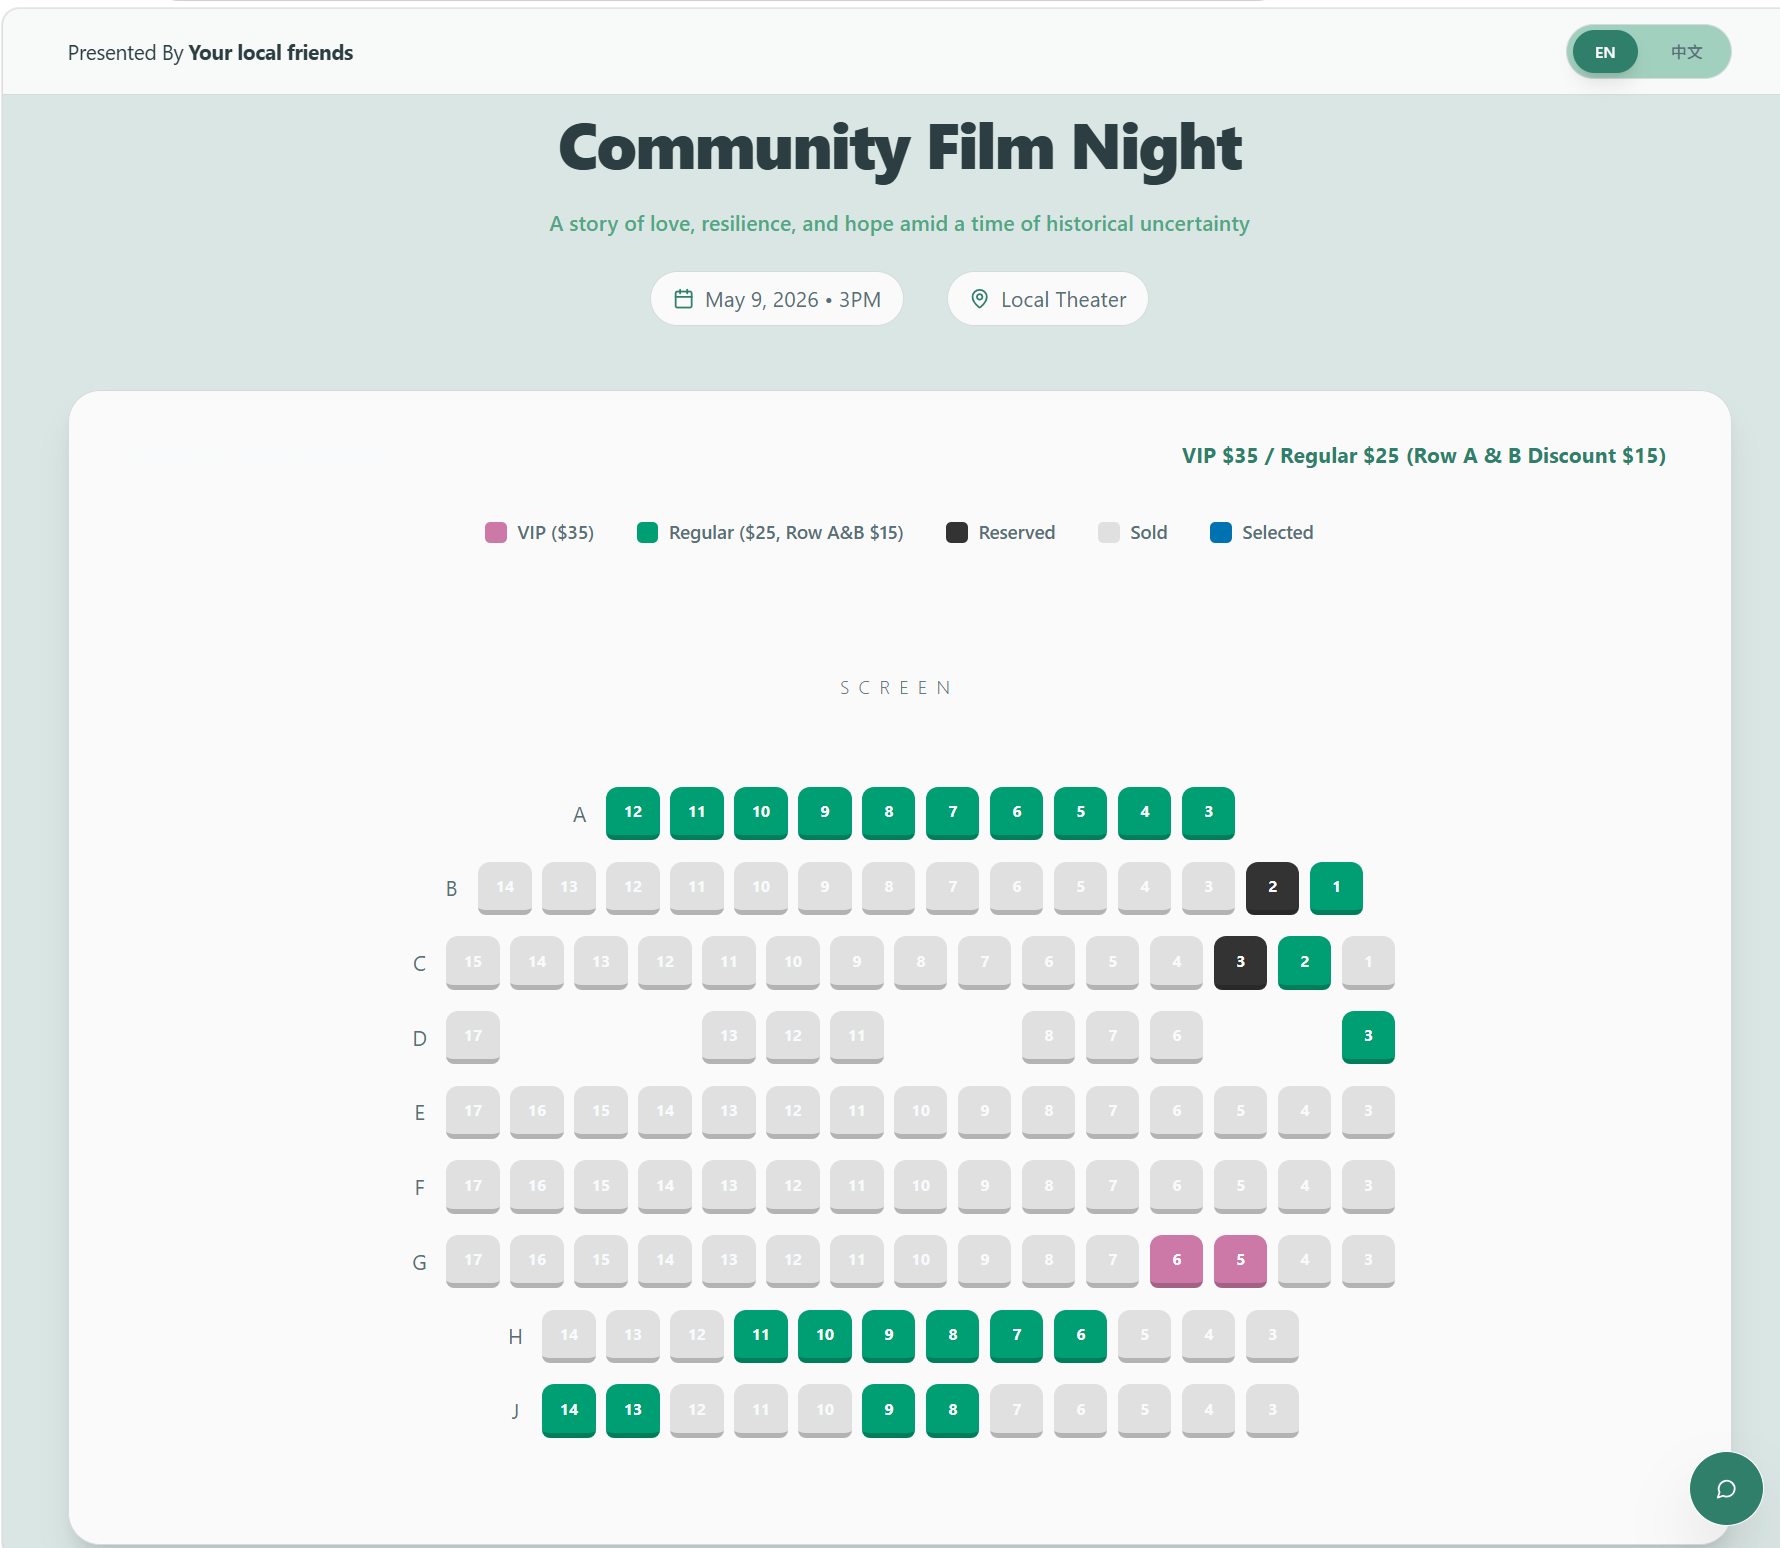Click reserved seat 3 in row C
This screenshot has height=1548, width=1780.
1241,963
